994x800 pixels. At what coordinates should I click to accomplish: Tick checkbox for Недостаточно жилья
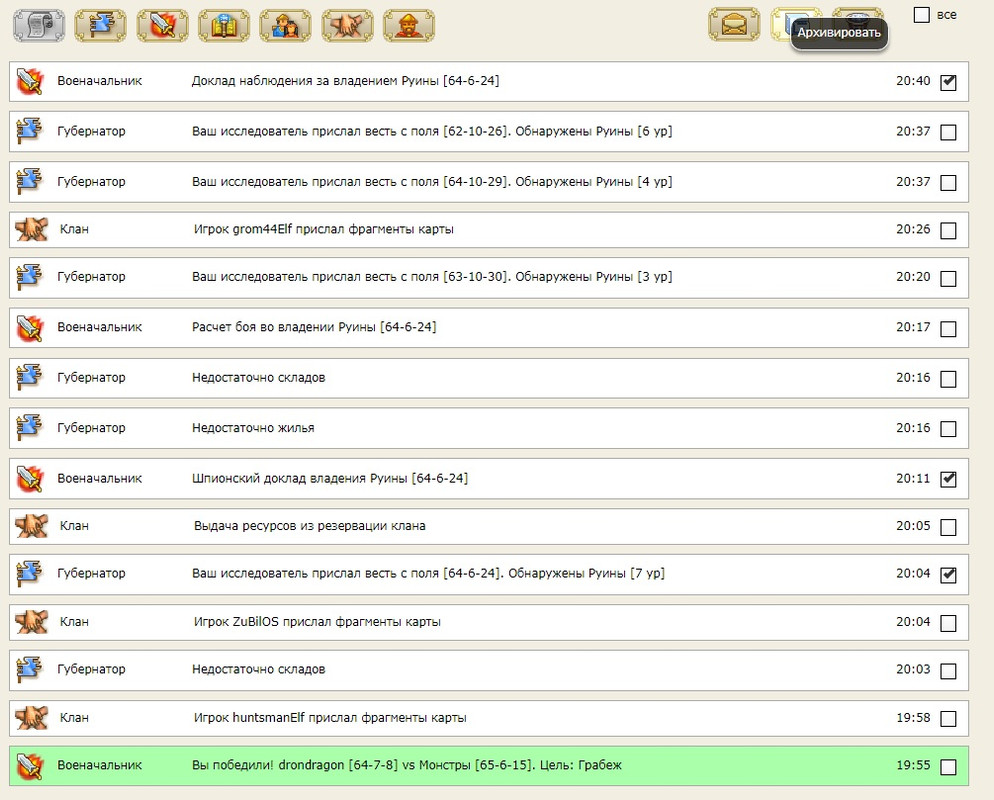tap(948, 429)
